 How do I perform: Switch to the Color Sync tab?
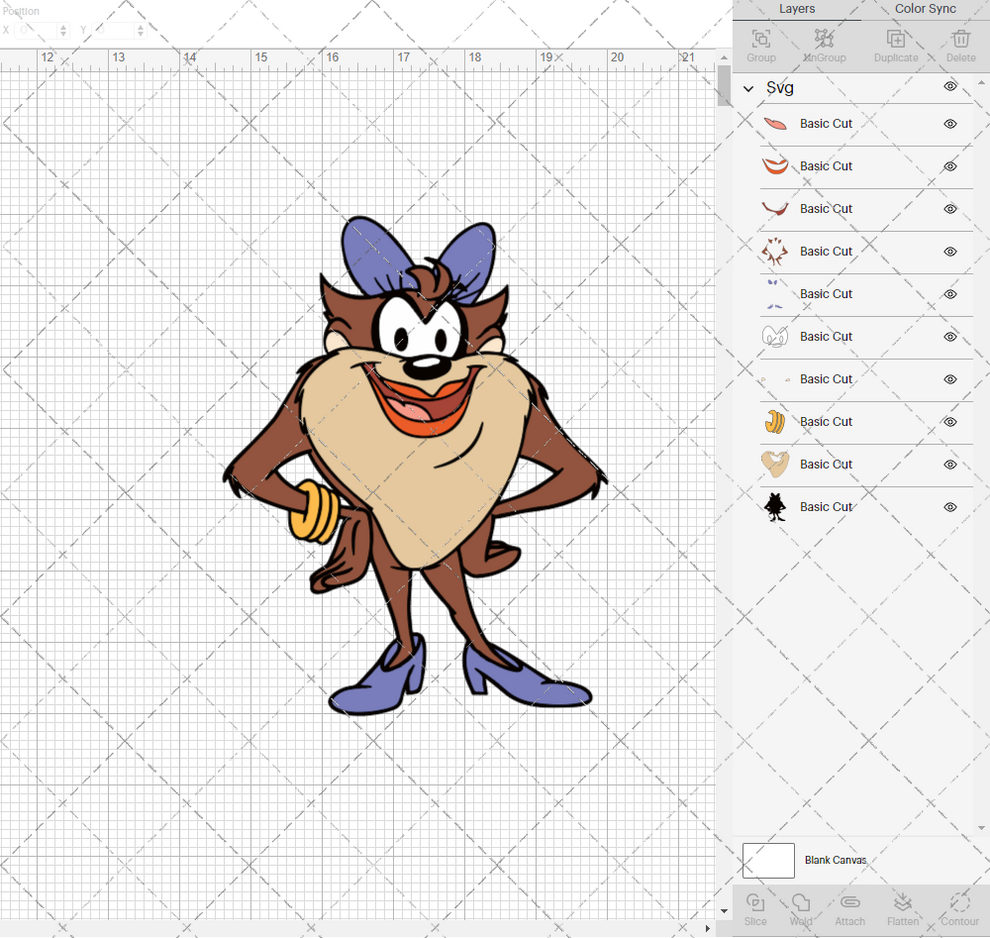point(924,9)
